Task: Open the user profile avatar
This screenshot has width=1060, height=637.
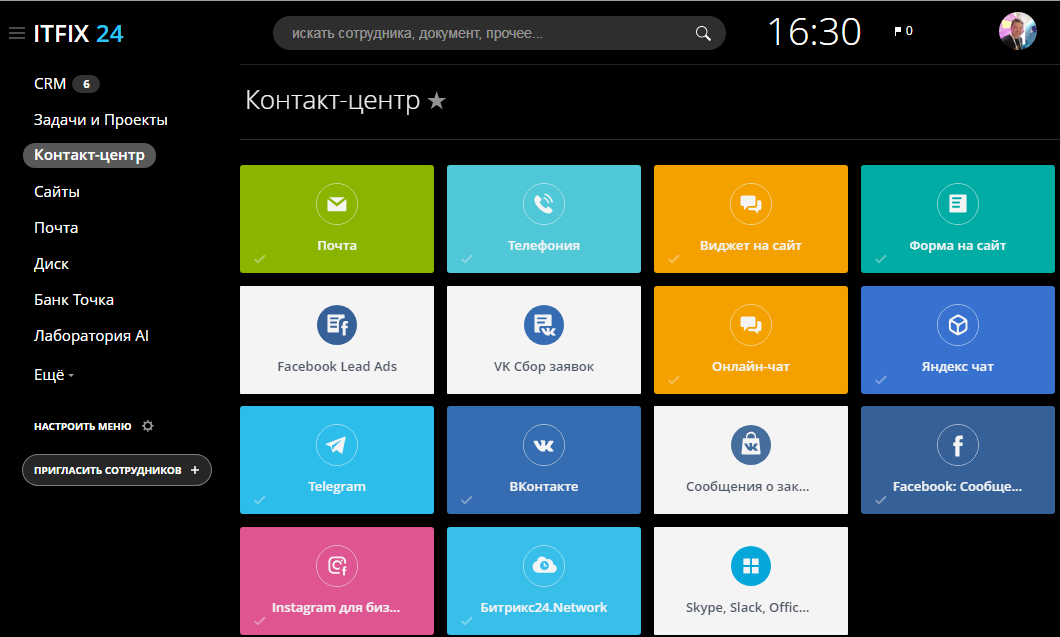Action: tap(1017, 31)
